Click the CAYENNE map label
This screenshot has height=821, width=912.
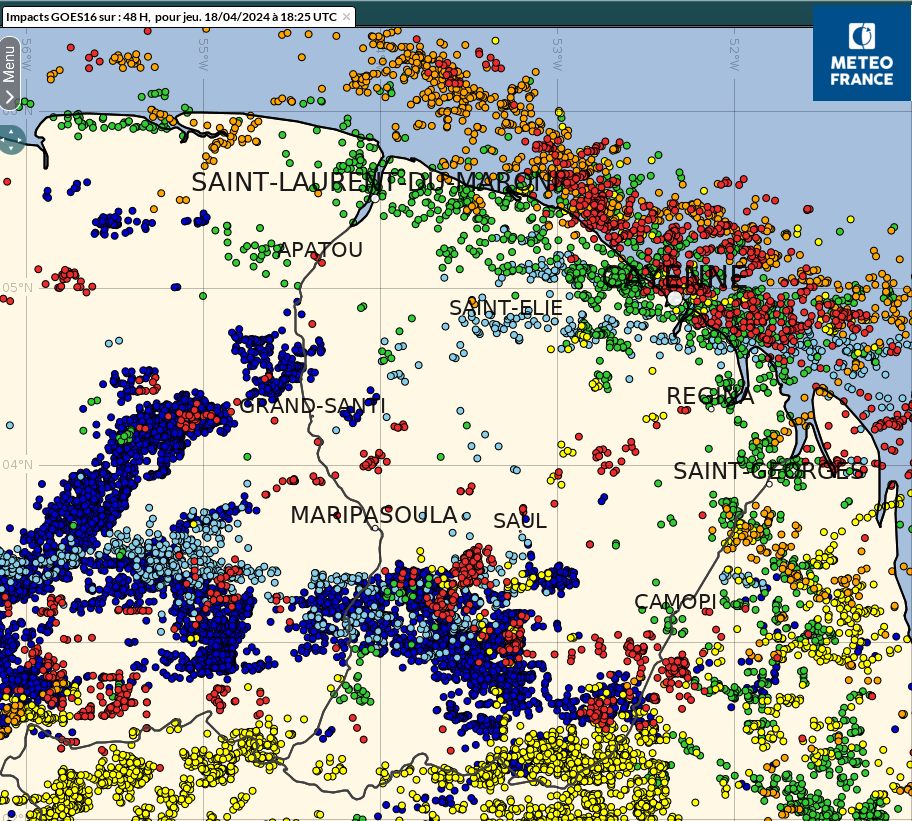click(672, 277)
